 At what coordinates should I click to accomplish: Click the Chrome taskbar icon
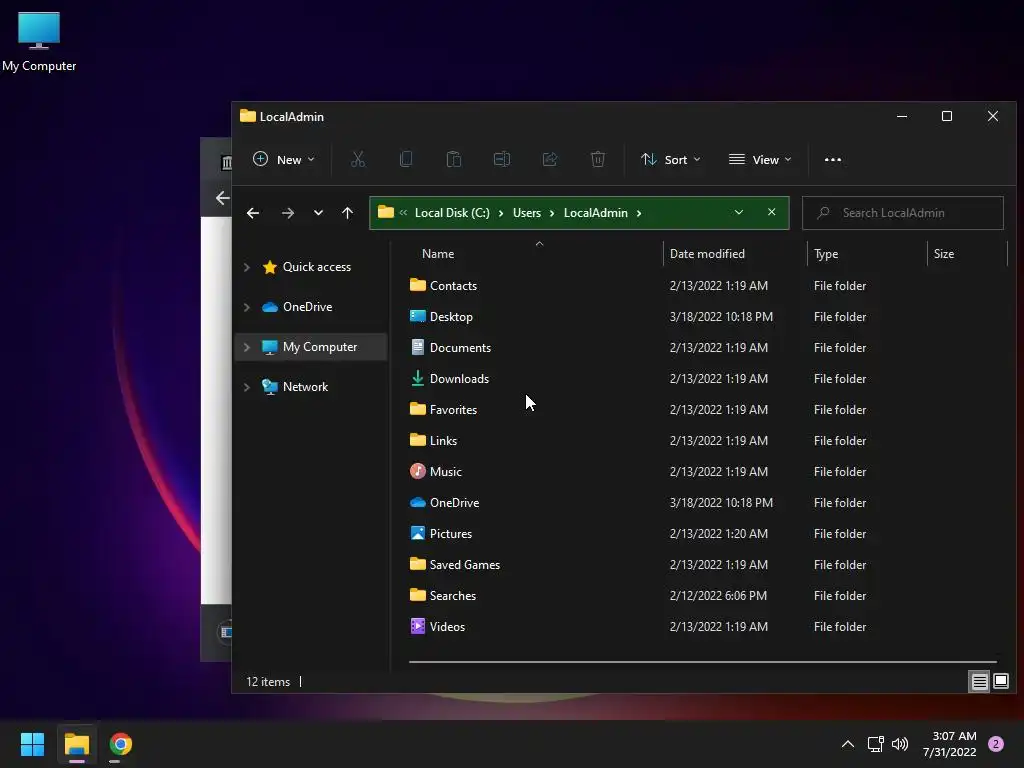120,744
